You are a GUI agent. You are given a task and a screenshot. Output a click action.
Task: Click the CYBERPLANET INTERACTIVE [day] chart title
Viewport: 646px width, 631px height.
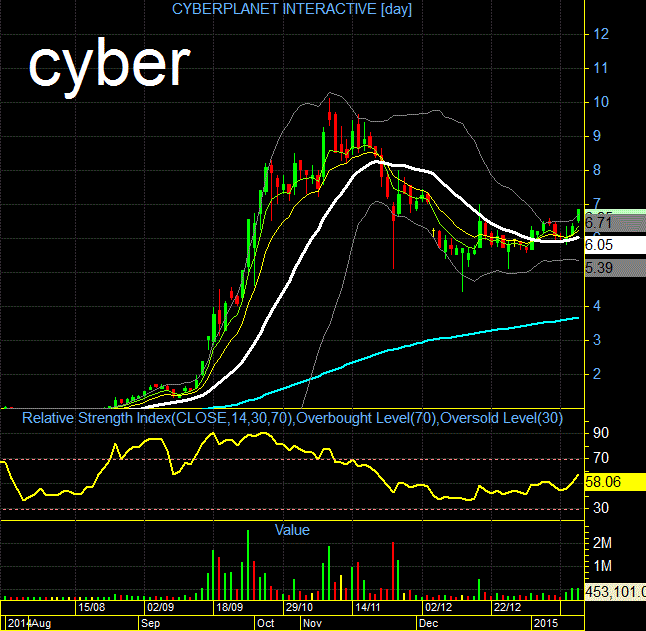pyautogui.click(x=292, y=9)
